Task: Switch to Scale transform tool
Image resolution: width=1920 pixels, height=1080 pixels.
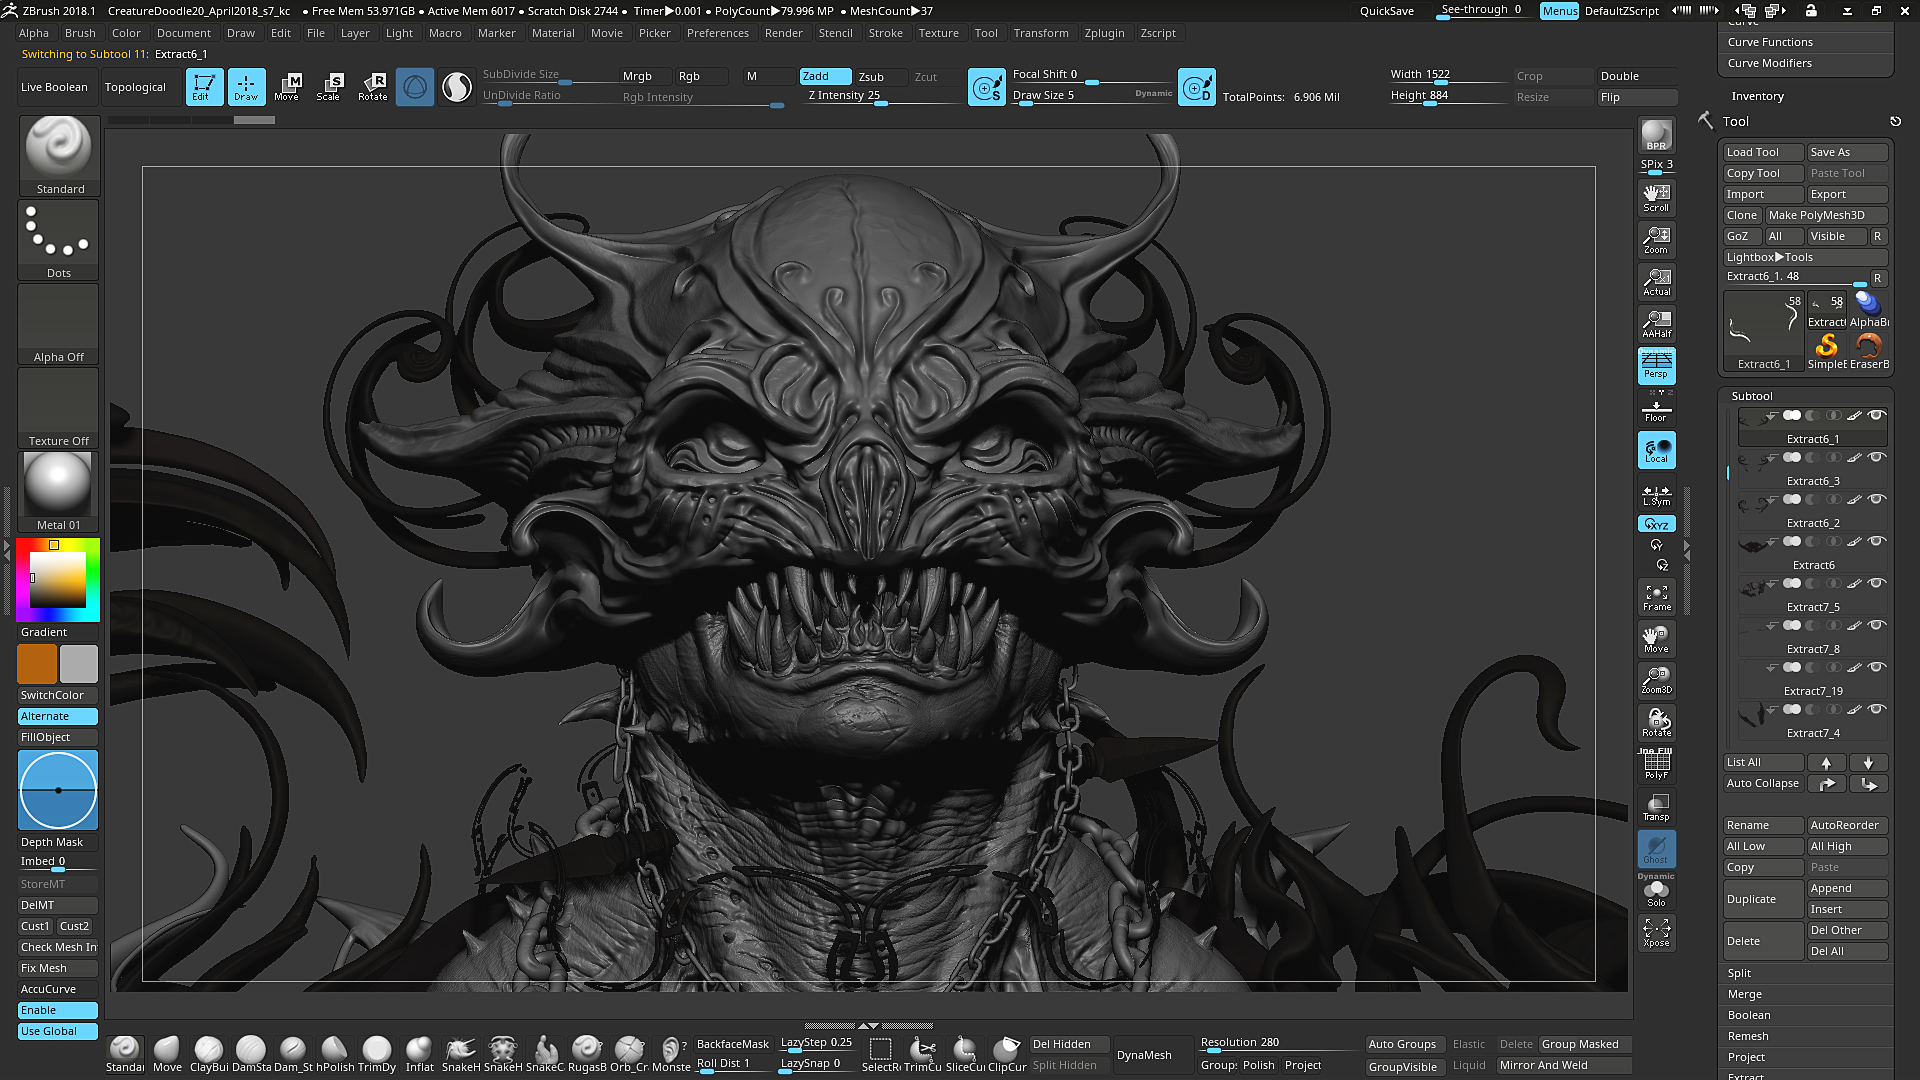Action: click(330, 87)
